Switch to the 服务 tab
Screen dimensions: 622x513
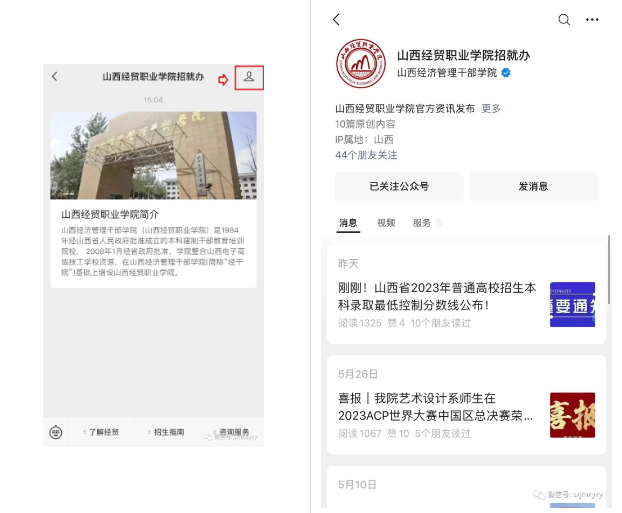click(422, 223)
